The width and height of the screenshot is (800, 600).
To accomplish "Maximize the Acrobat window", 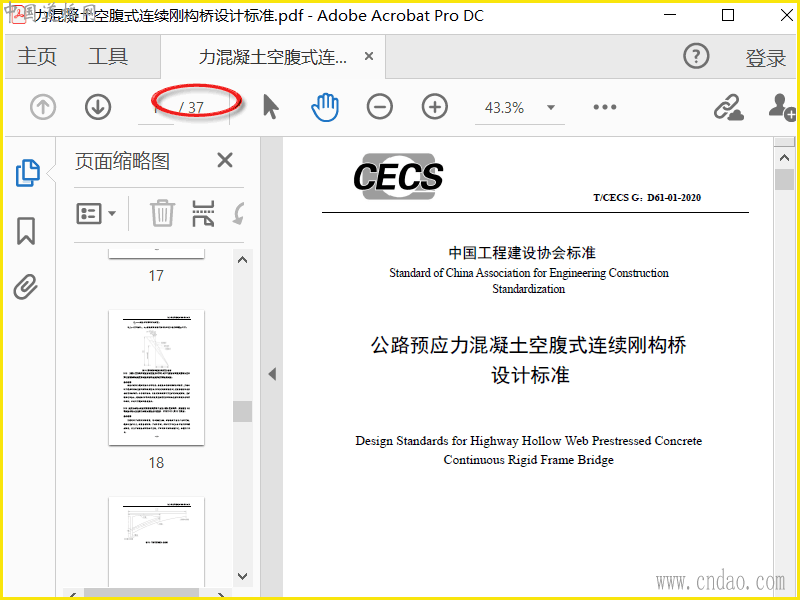I will [728, 15].
